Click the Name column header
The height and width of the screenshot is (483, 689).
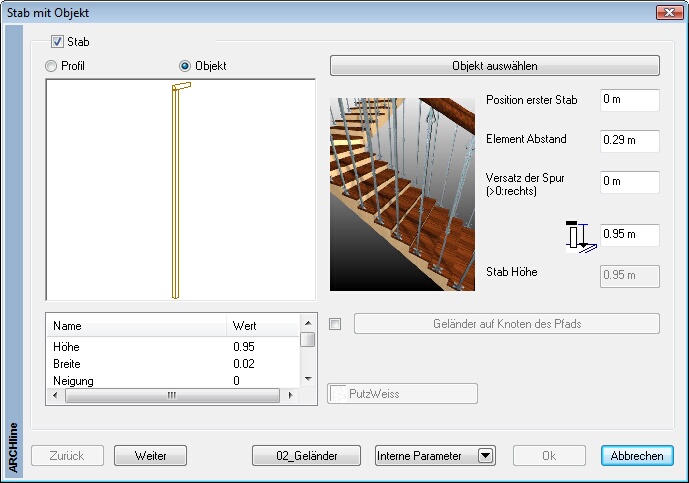pos(136,326)
